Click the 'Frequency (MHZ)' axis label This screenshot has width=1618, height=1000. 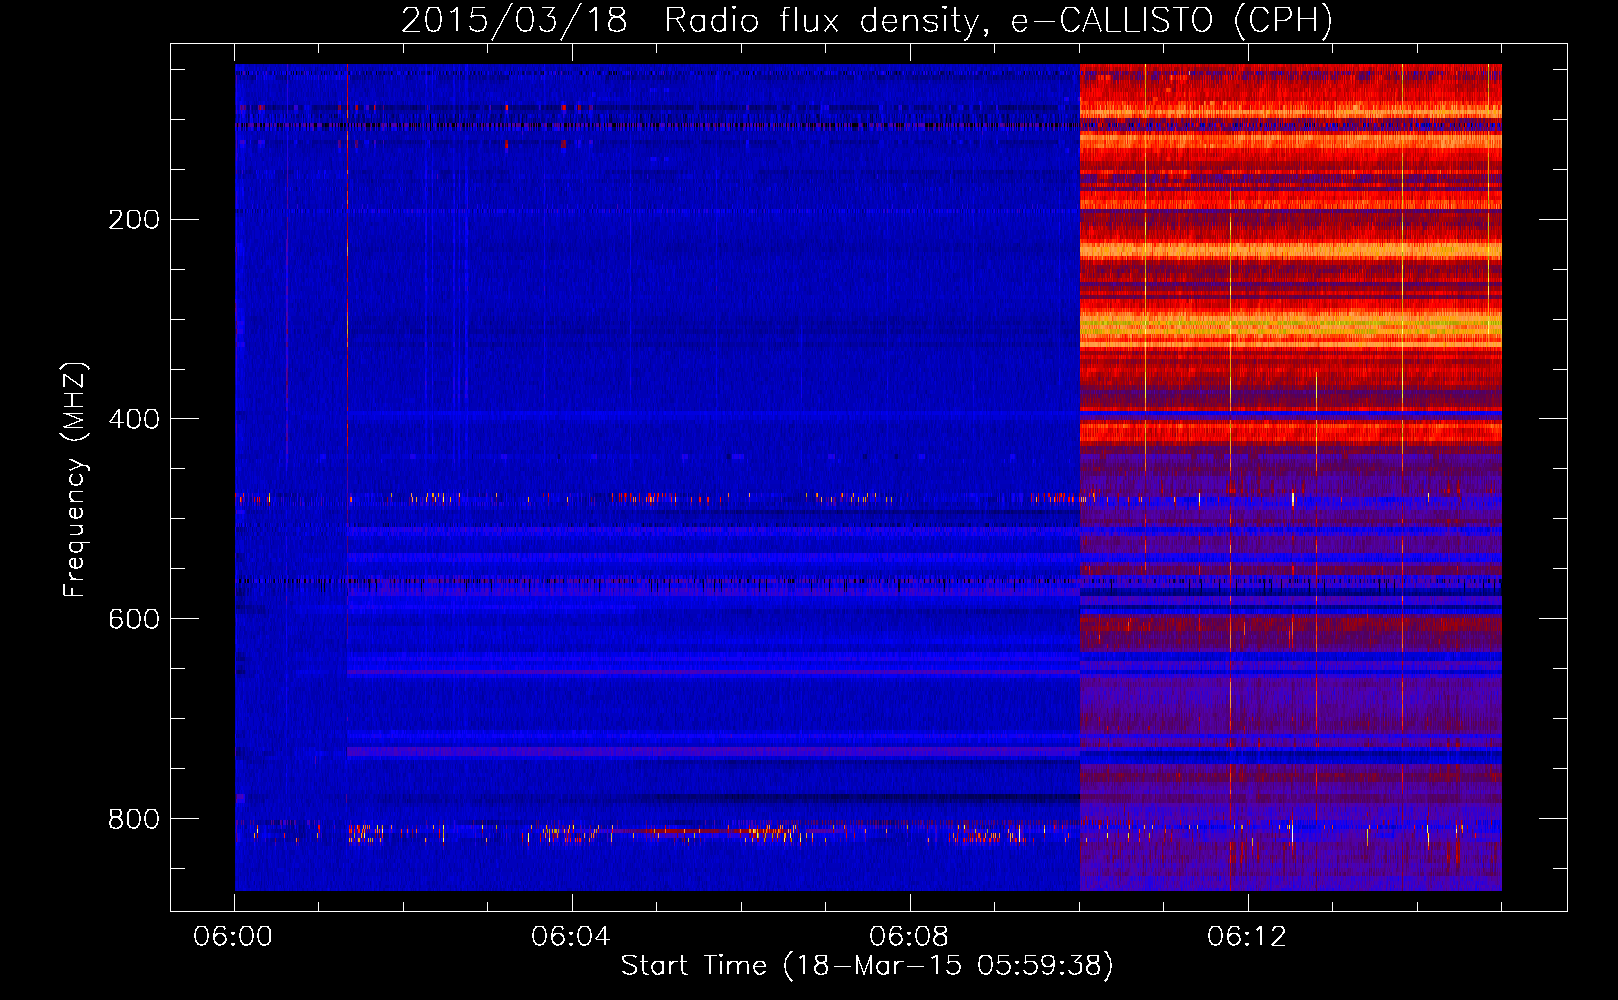pos(75,480)
